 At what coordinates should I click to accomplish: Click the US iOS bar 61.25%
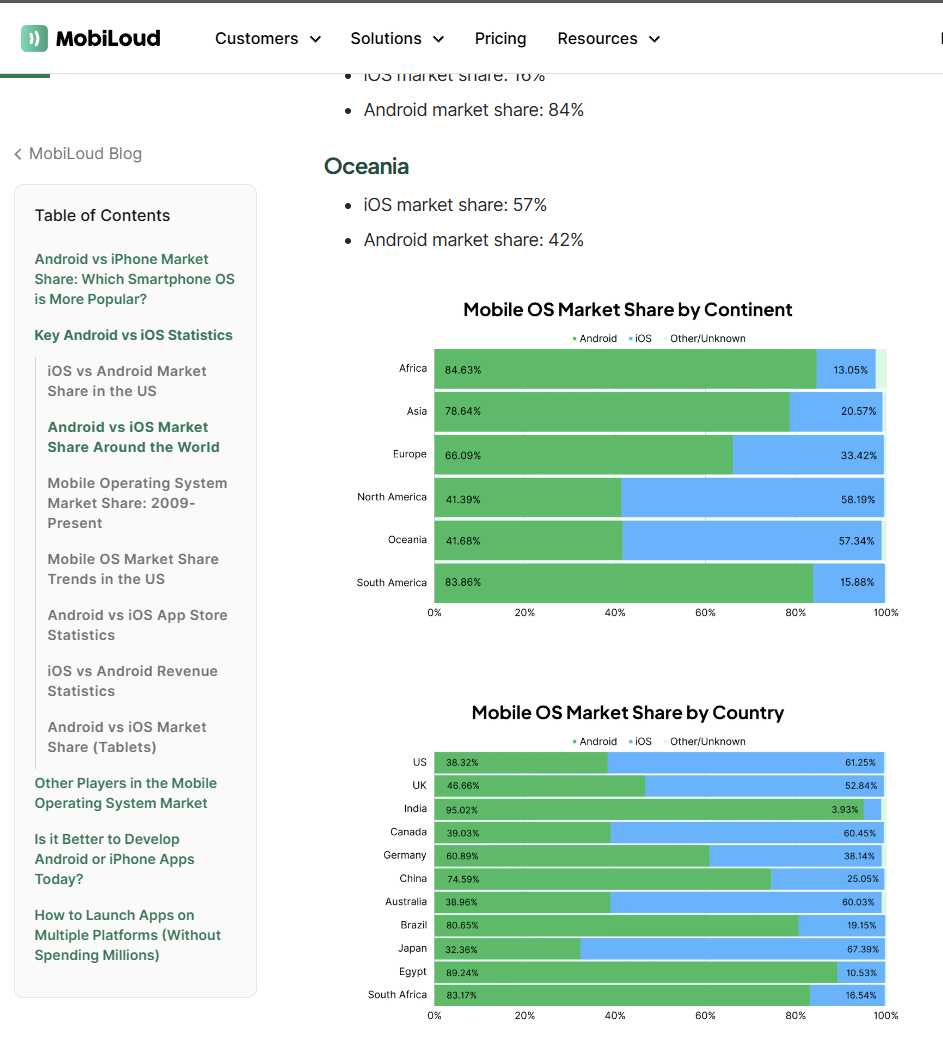click(x=746, y=763)
